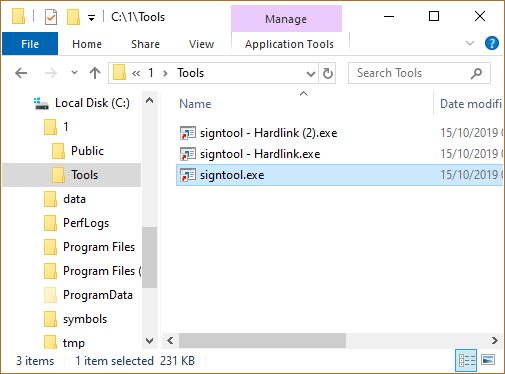Click the Public folder icon in tree
This screenshot has width=505, height=374.
(x=58, y=151)
